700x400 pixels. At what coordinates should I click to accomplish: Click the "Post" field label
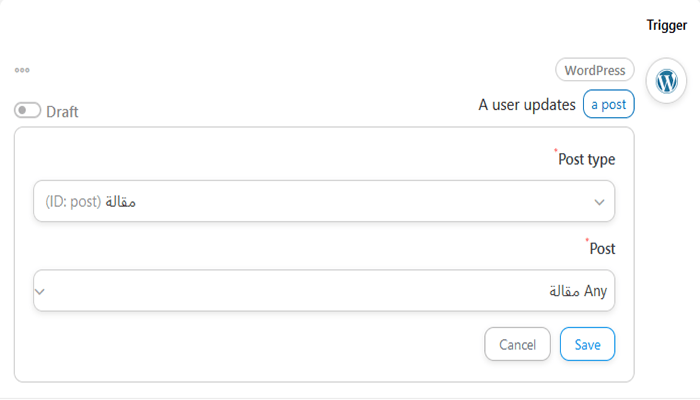click(603, 248)
